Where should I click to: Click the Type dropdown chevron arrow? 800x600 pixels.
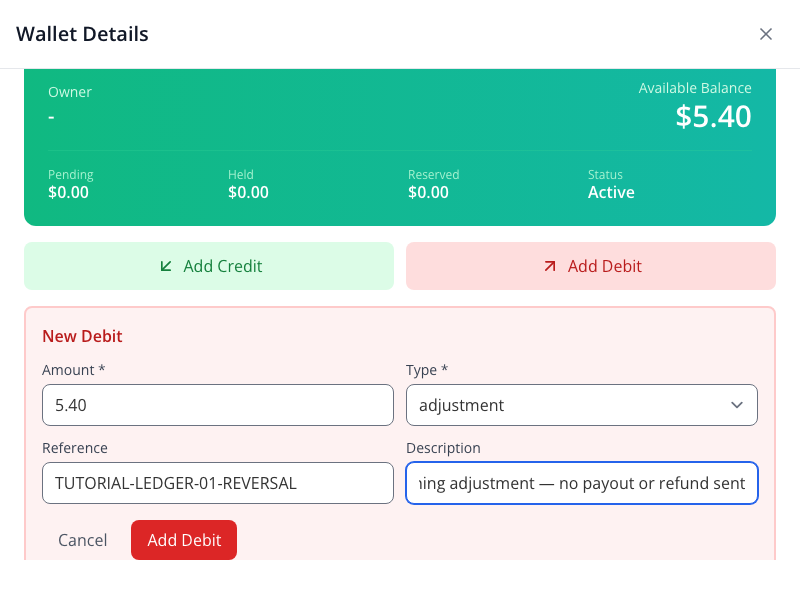(x=737, y=405)
